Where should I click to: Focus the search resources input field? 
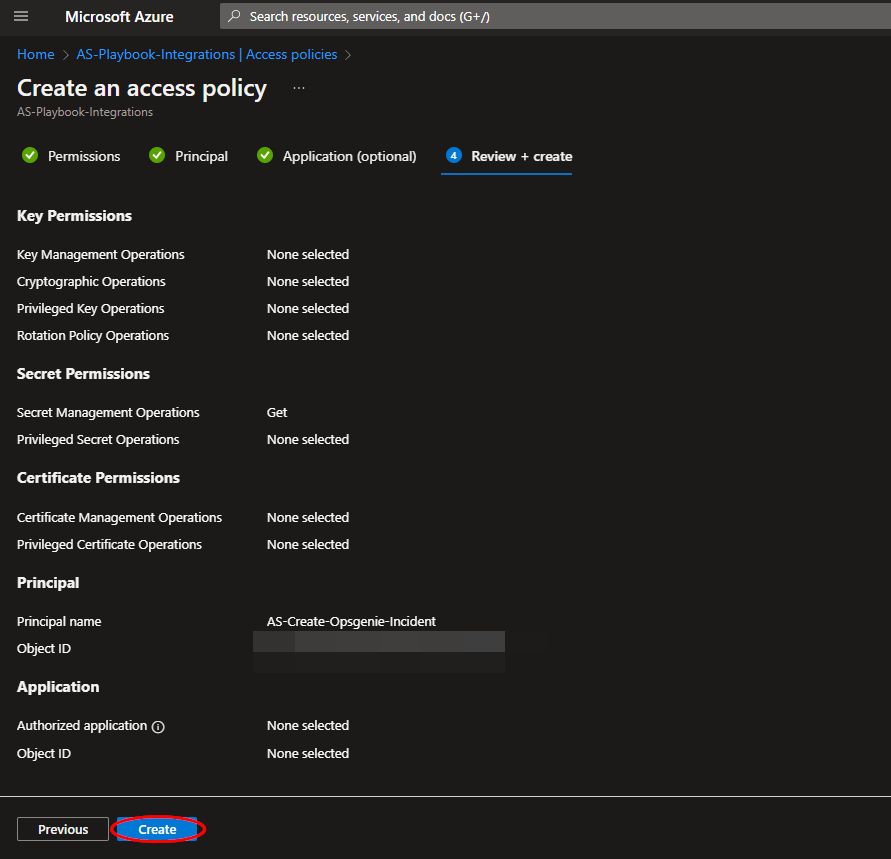coord(555,16)
